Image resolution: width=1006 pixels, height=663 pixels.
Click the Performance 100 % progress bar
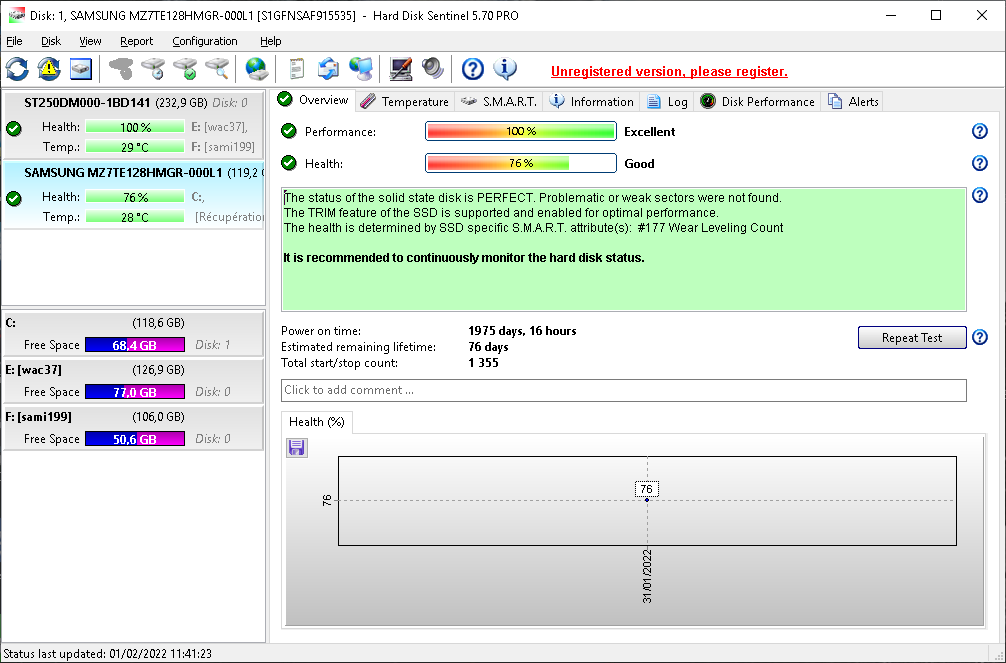521,131
